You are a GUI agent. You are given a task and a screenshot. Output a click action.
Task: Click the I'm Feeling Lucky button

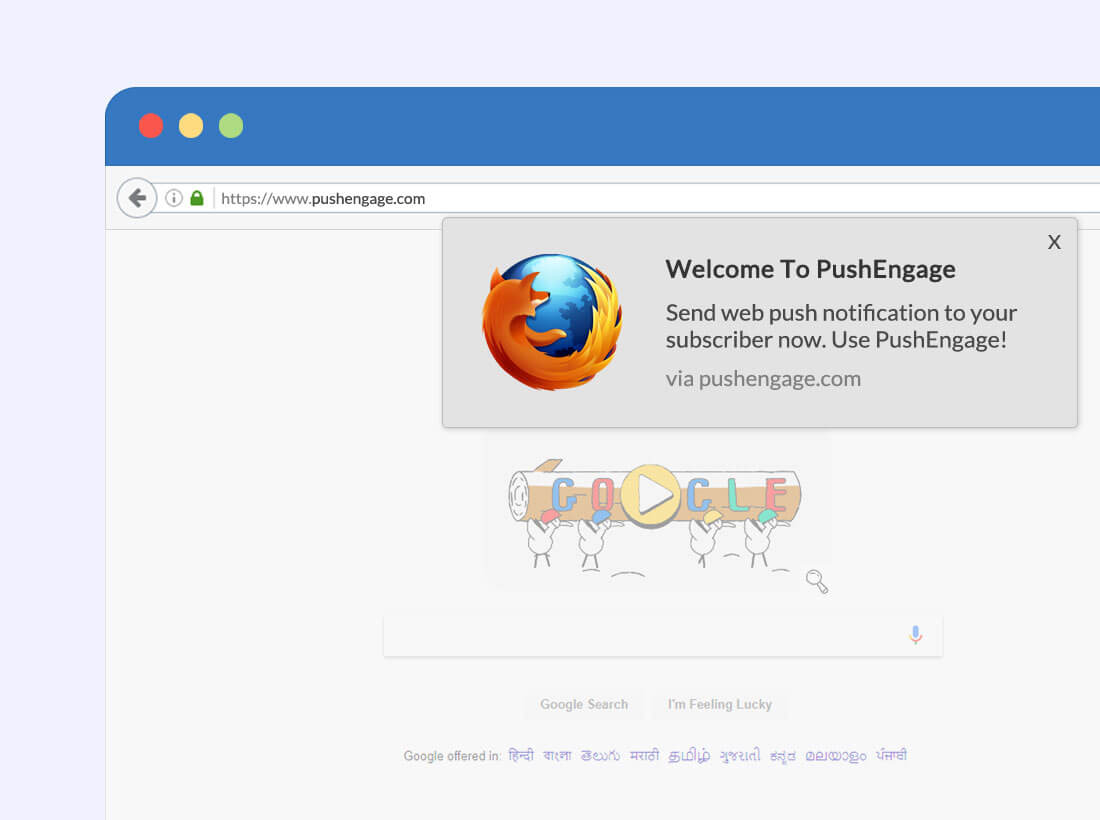point(720,704)
